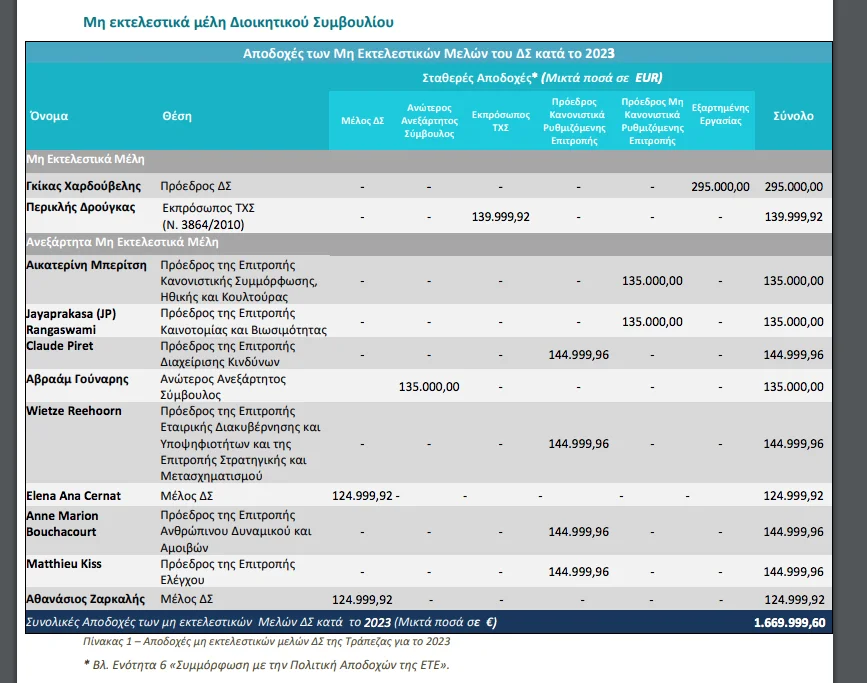
Task: Select the name 'Anne Marion Bouchacourt'
Action: 62,524
